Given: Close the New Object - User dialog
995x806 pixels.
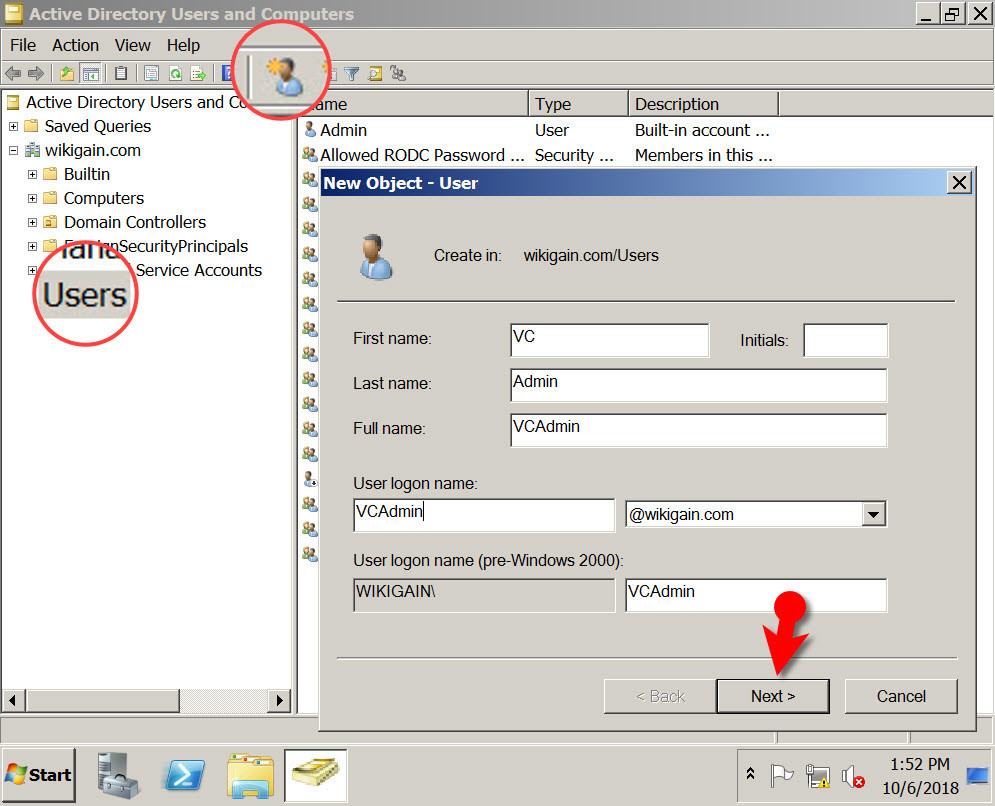Looking at the screenshot, I should click(959, 183).
